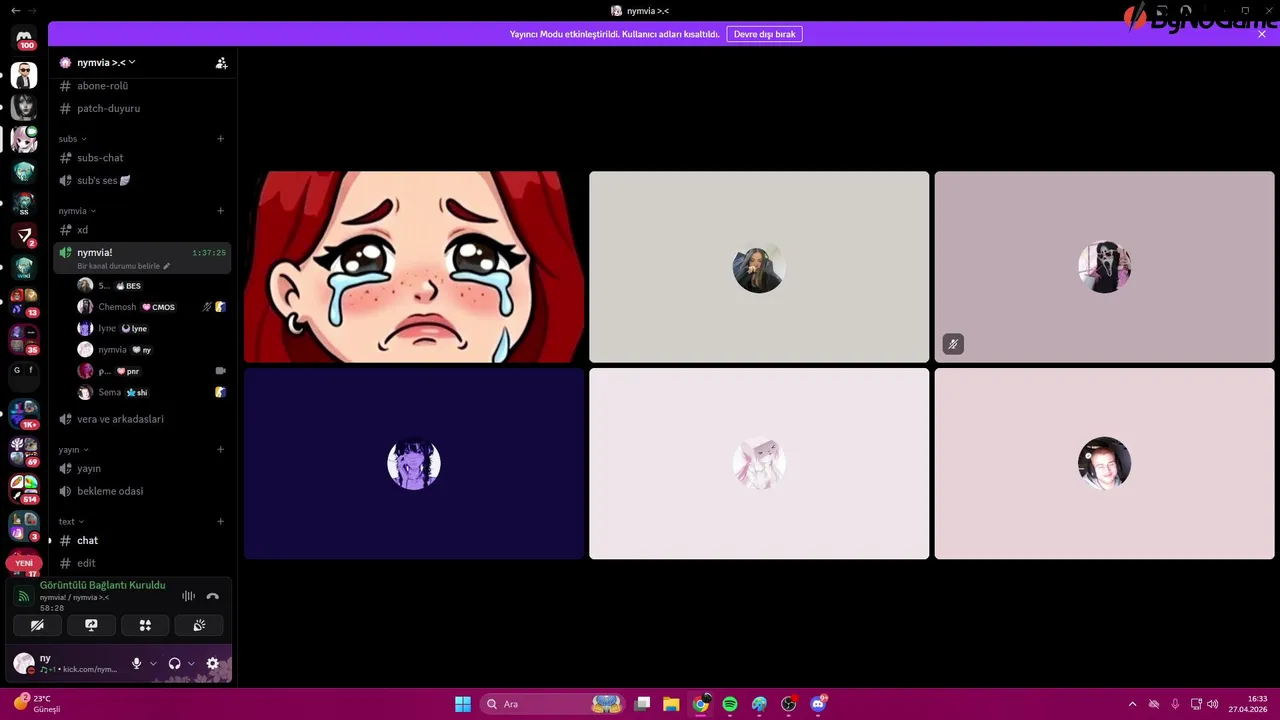1280x720 pixels.
Task: Open File Explorer from the taskbar
Action: [x=671, y=704]
